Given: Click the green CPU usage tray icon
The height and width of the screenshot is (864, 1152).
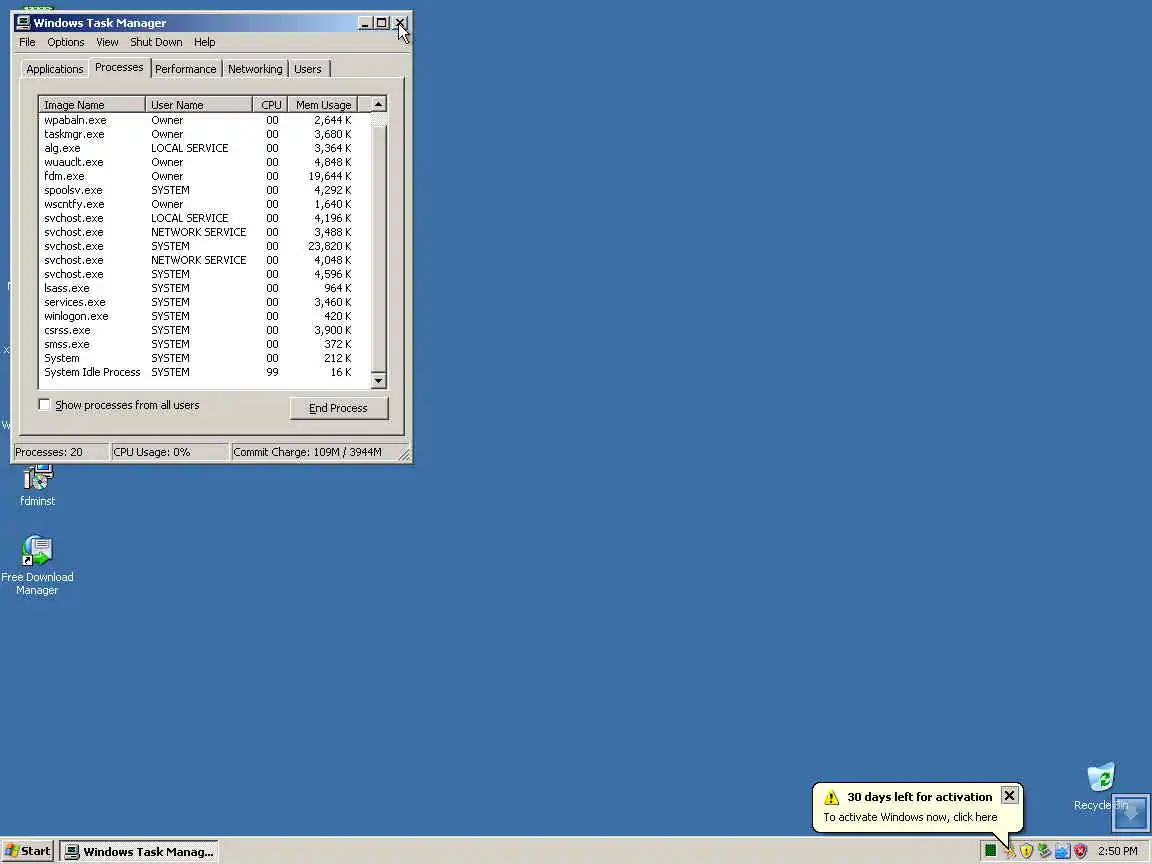Looking at the screenshot, I should tap(990, 851).
